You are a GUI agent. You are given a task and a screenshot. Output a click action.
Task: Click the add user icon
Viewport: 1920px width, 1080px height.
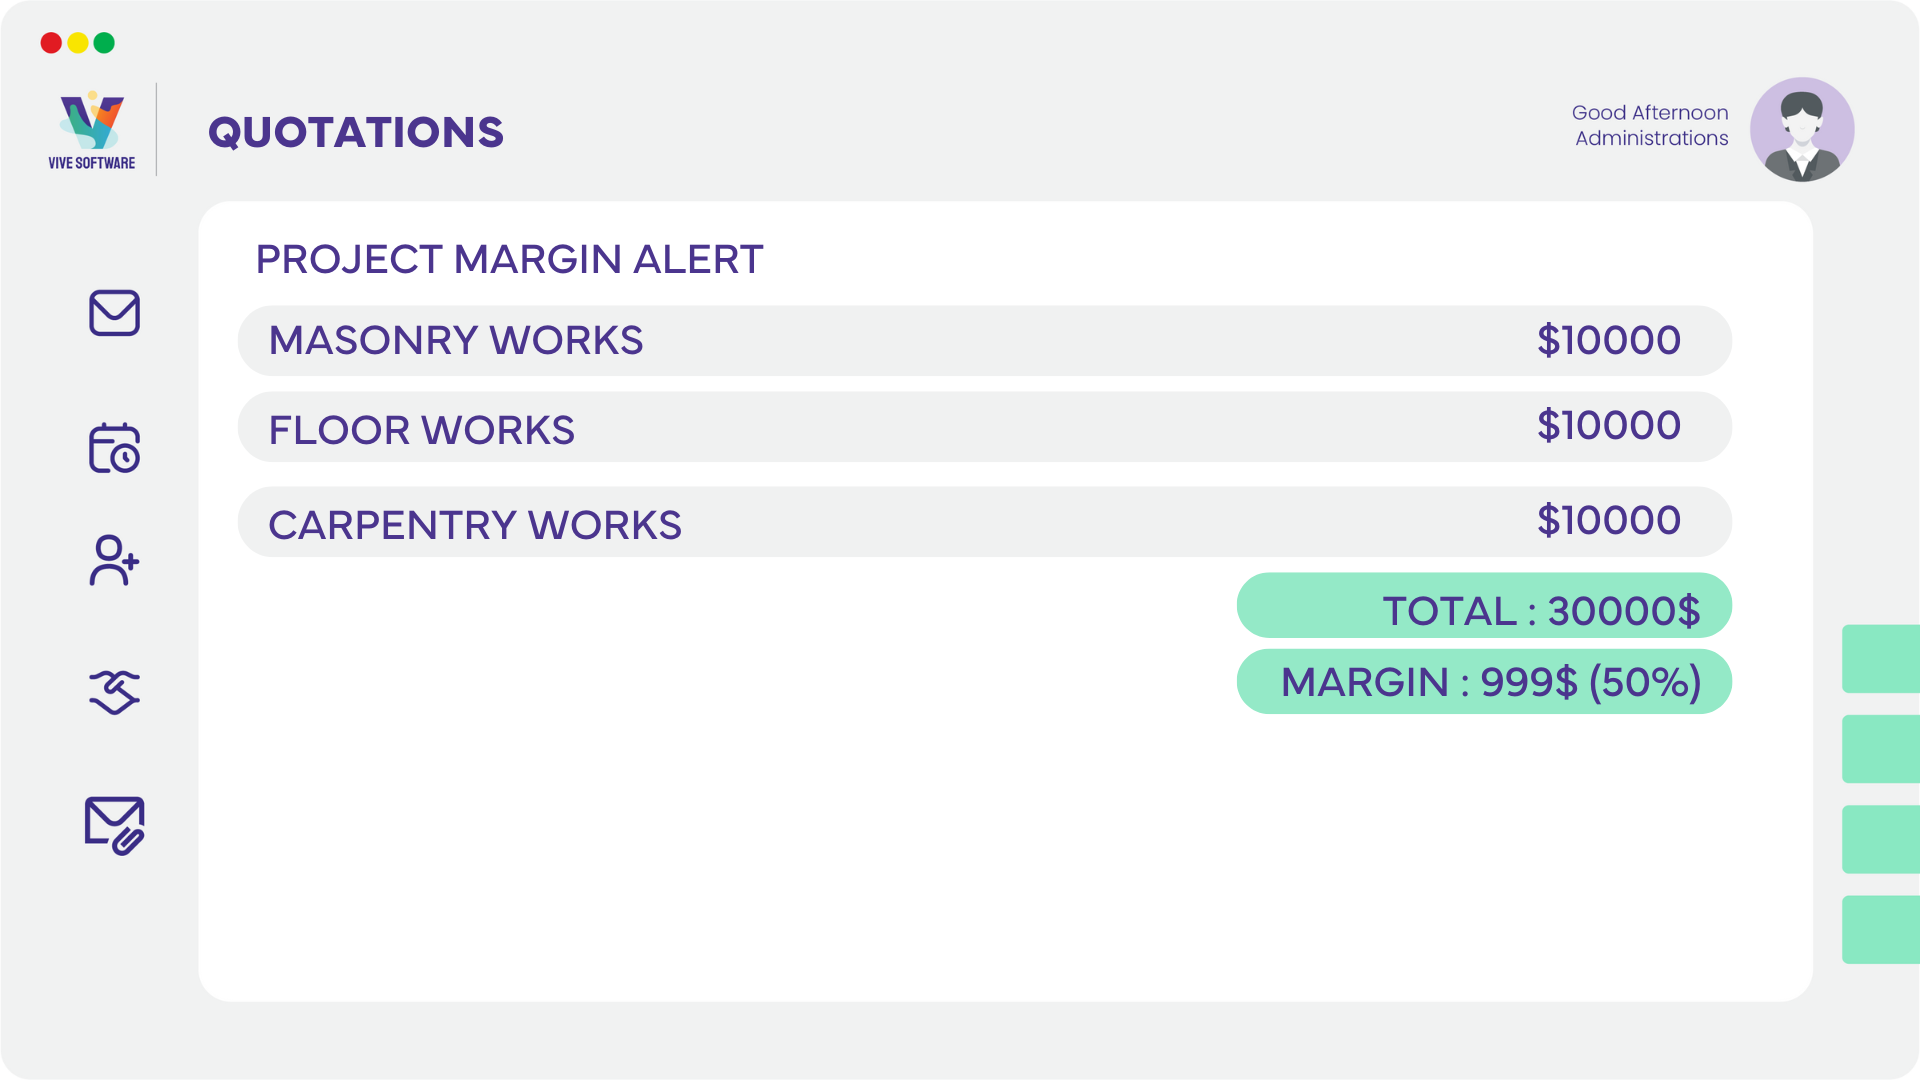click(x=114, y=560)
